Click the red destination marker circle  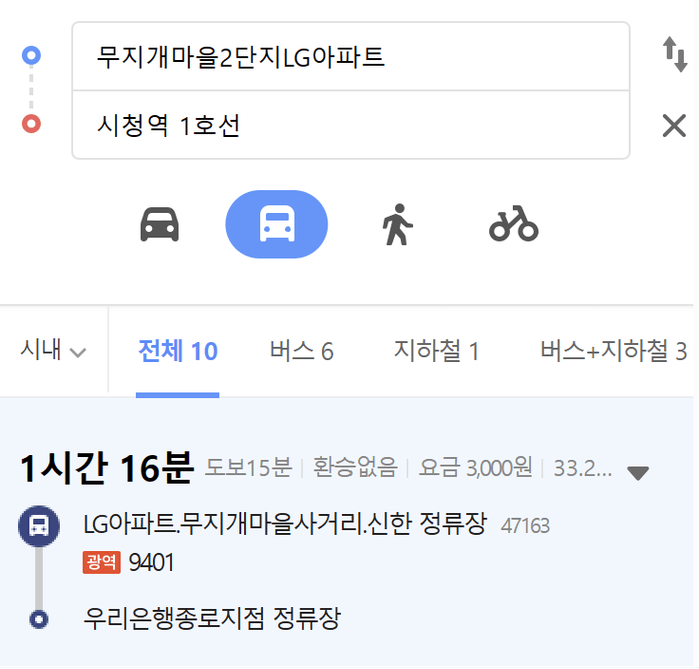[x=31, y=124]
